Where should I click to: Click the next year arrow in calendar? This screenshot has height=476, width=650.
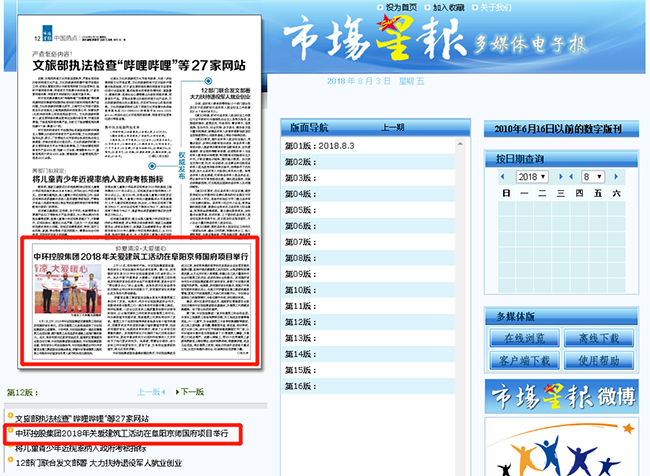point(560,176)
